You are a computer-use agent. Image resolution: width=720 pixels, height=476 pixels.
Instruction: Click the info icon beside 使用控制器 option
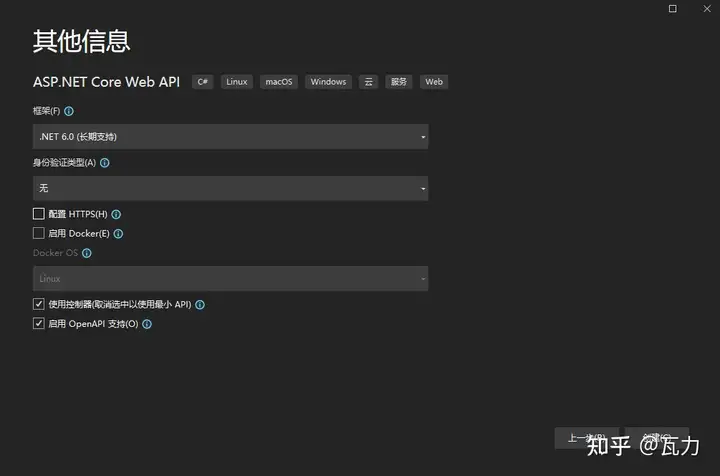point(200,305)
